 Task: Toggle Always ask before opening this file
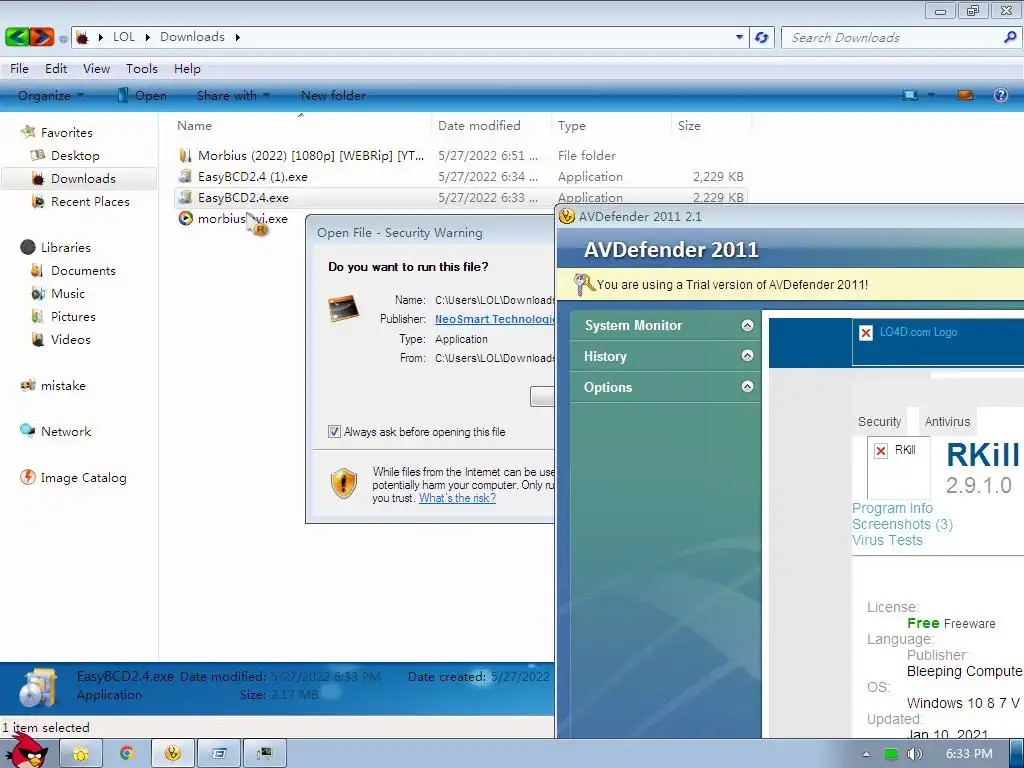click(x=334, y=432)
